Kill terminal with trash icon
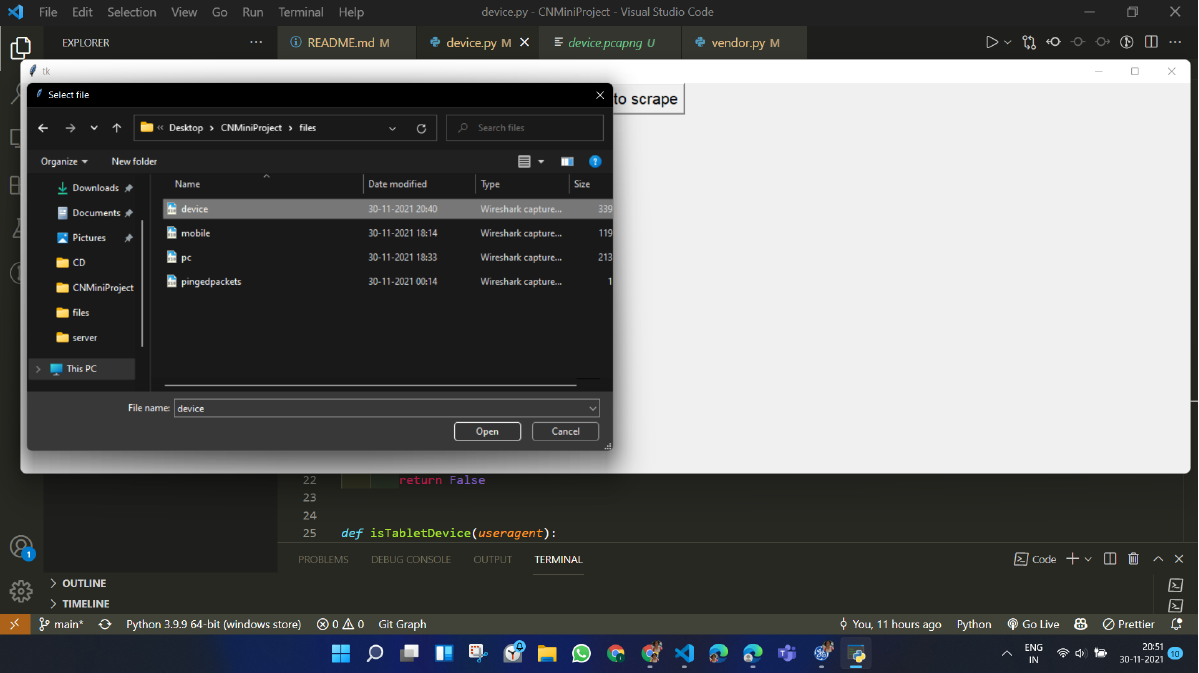This screenshot has height=673, width=1199. [x=1133, y=559]
